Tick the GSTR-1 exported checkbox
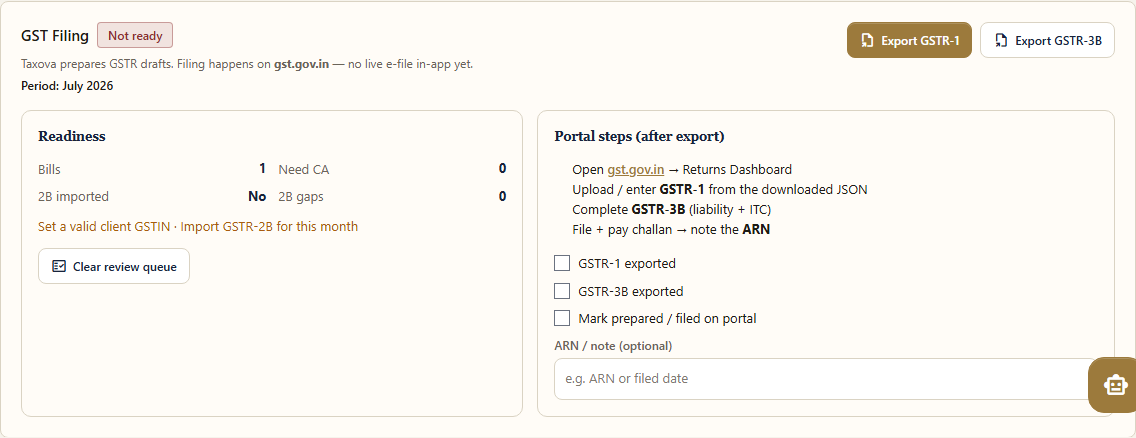This screenshot has height=438, width=1136. click(561, 264)
